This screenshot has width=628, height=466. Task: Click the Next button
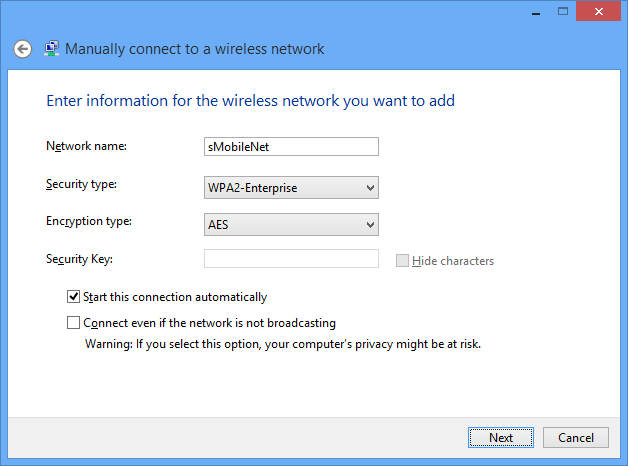pyautogui.click(x=501, y=437)
